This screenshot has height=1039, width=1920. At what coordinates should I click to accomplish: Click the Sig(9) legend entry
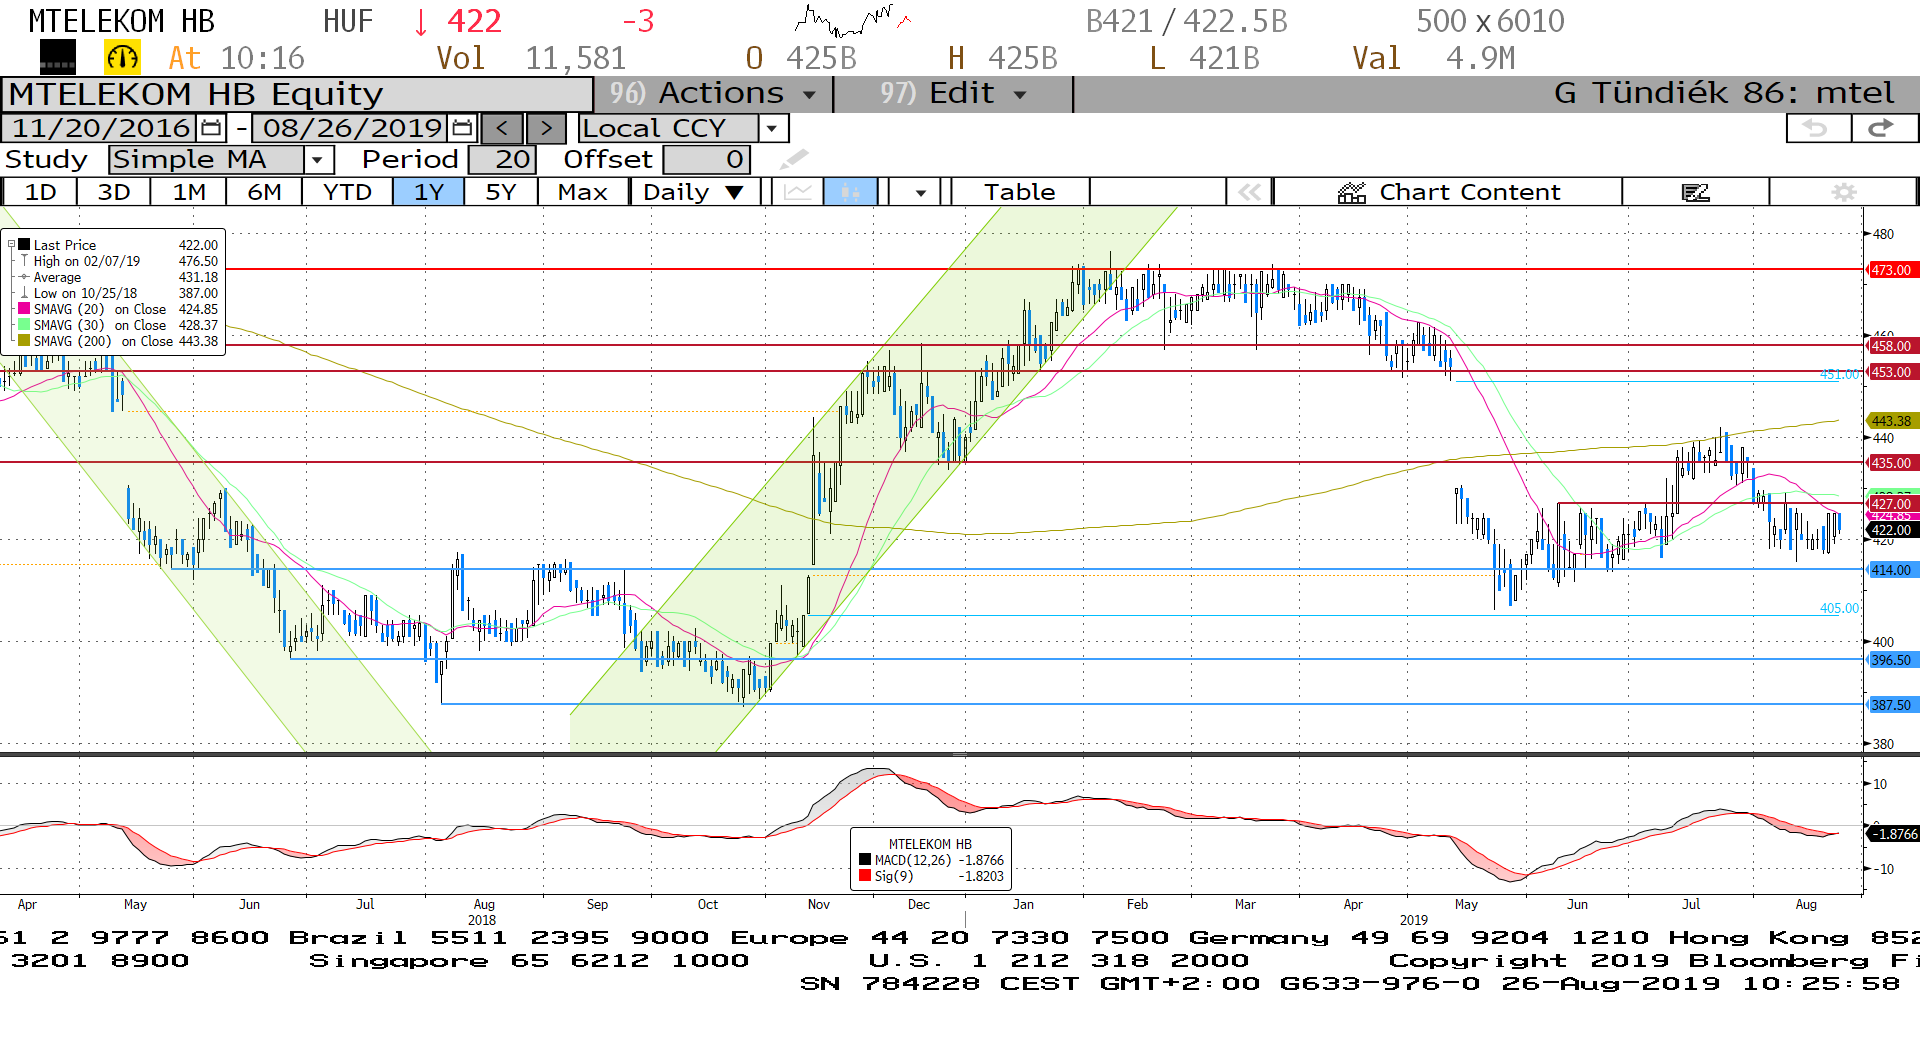click(x=931, y=876)
